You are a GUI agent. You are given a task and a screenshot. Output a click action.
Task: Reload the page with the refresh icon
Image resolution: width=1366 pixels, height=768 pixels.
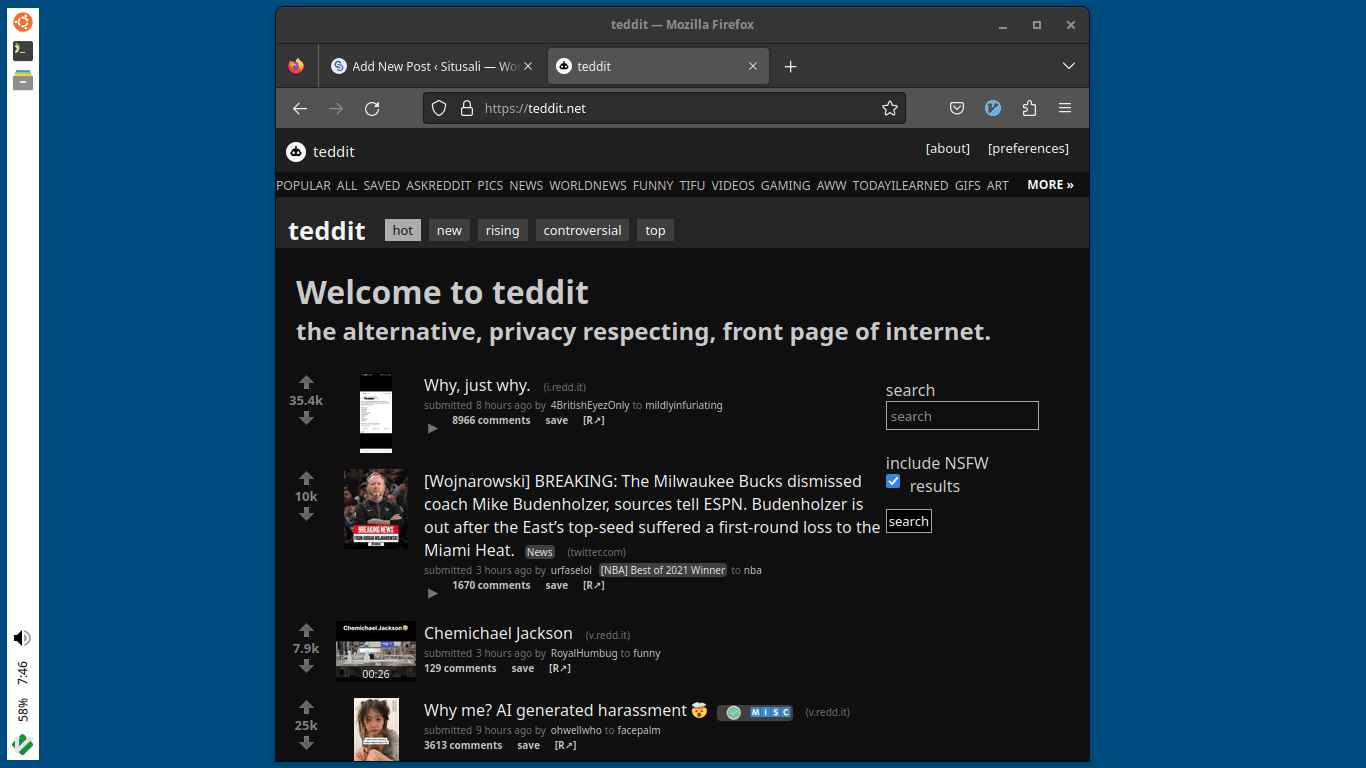tap(372, 108)
